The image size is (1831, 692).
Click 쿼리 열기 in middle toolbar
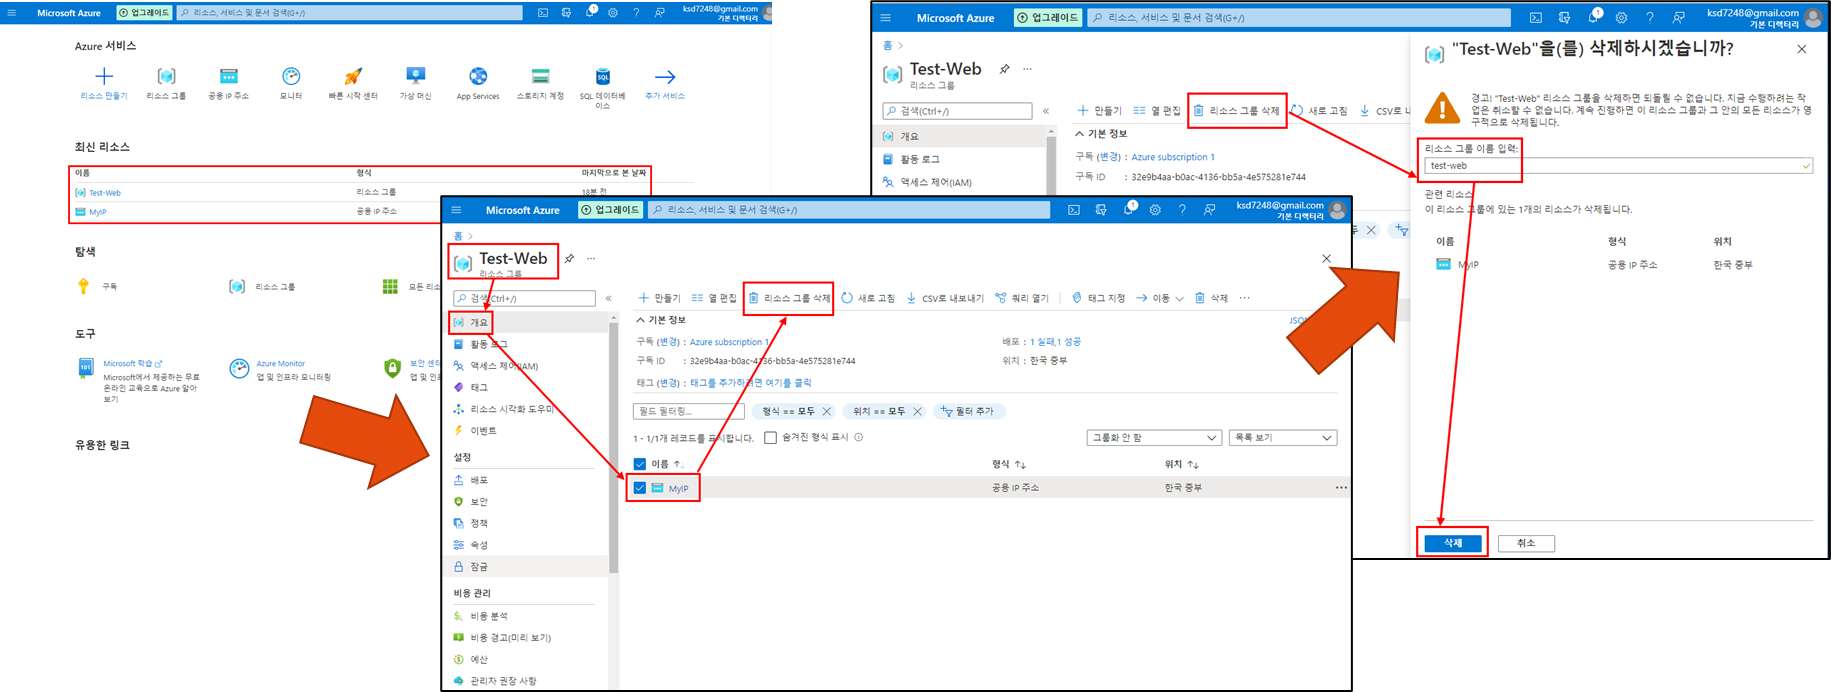(1022, 298)
